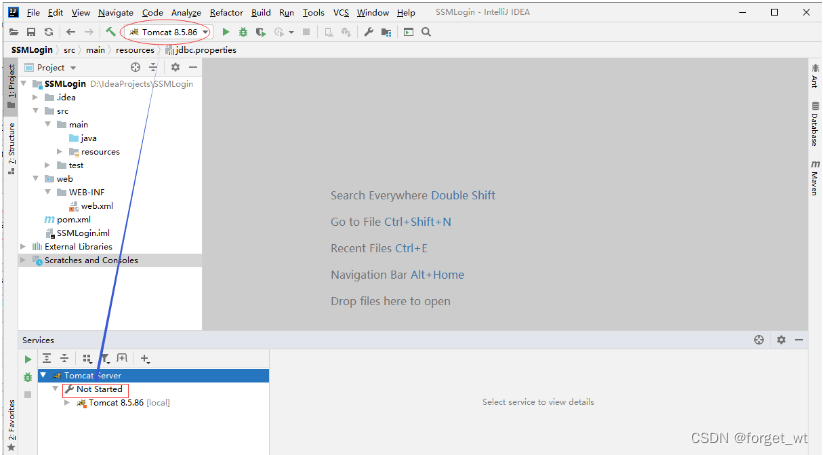Open services in new tab icon
The width and height of the screenshot is (823, 455).
point(122,358)
